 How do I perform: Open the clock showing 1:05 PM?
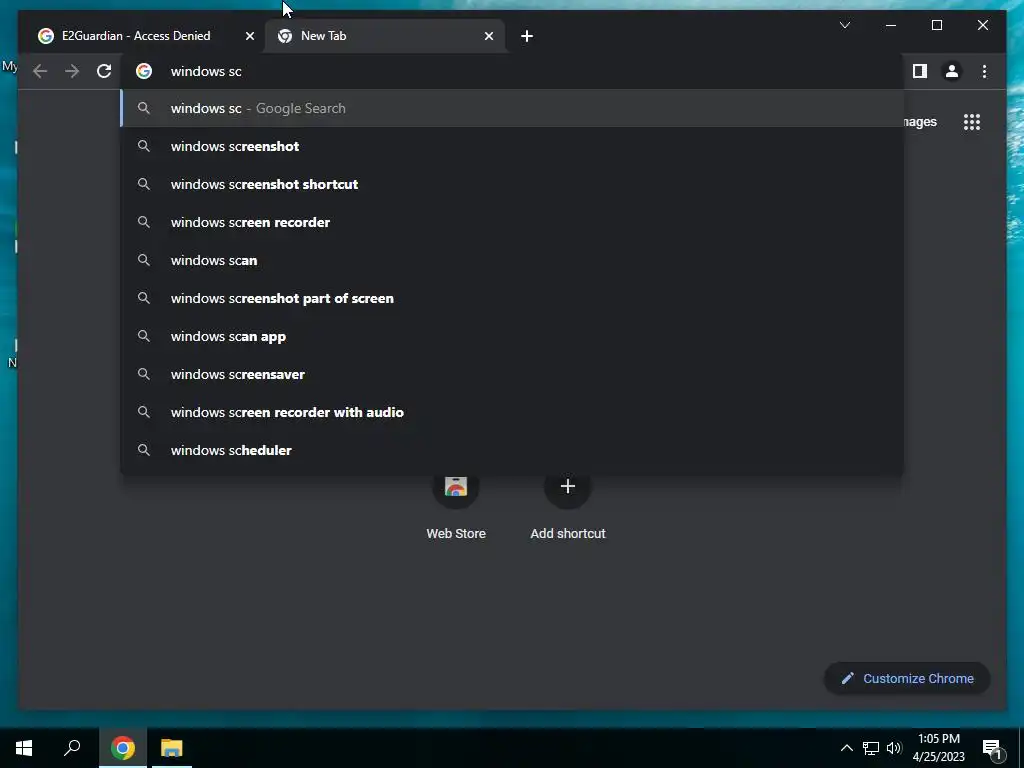tap(938, 748)
